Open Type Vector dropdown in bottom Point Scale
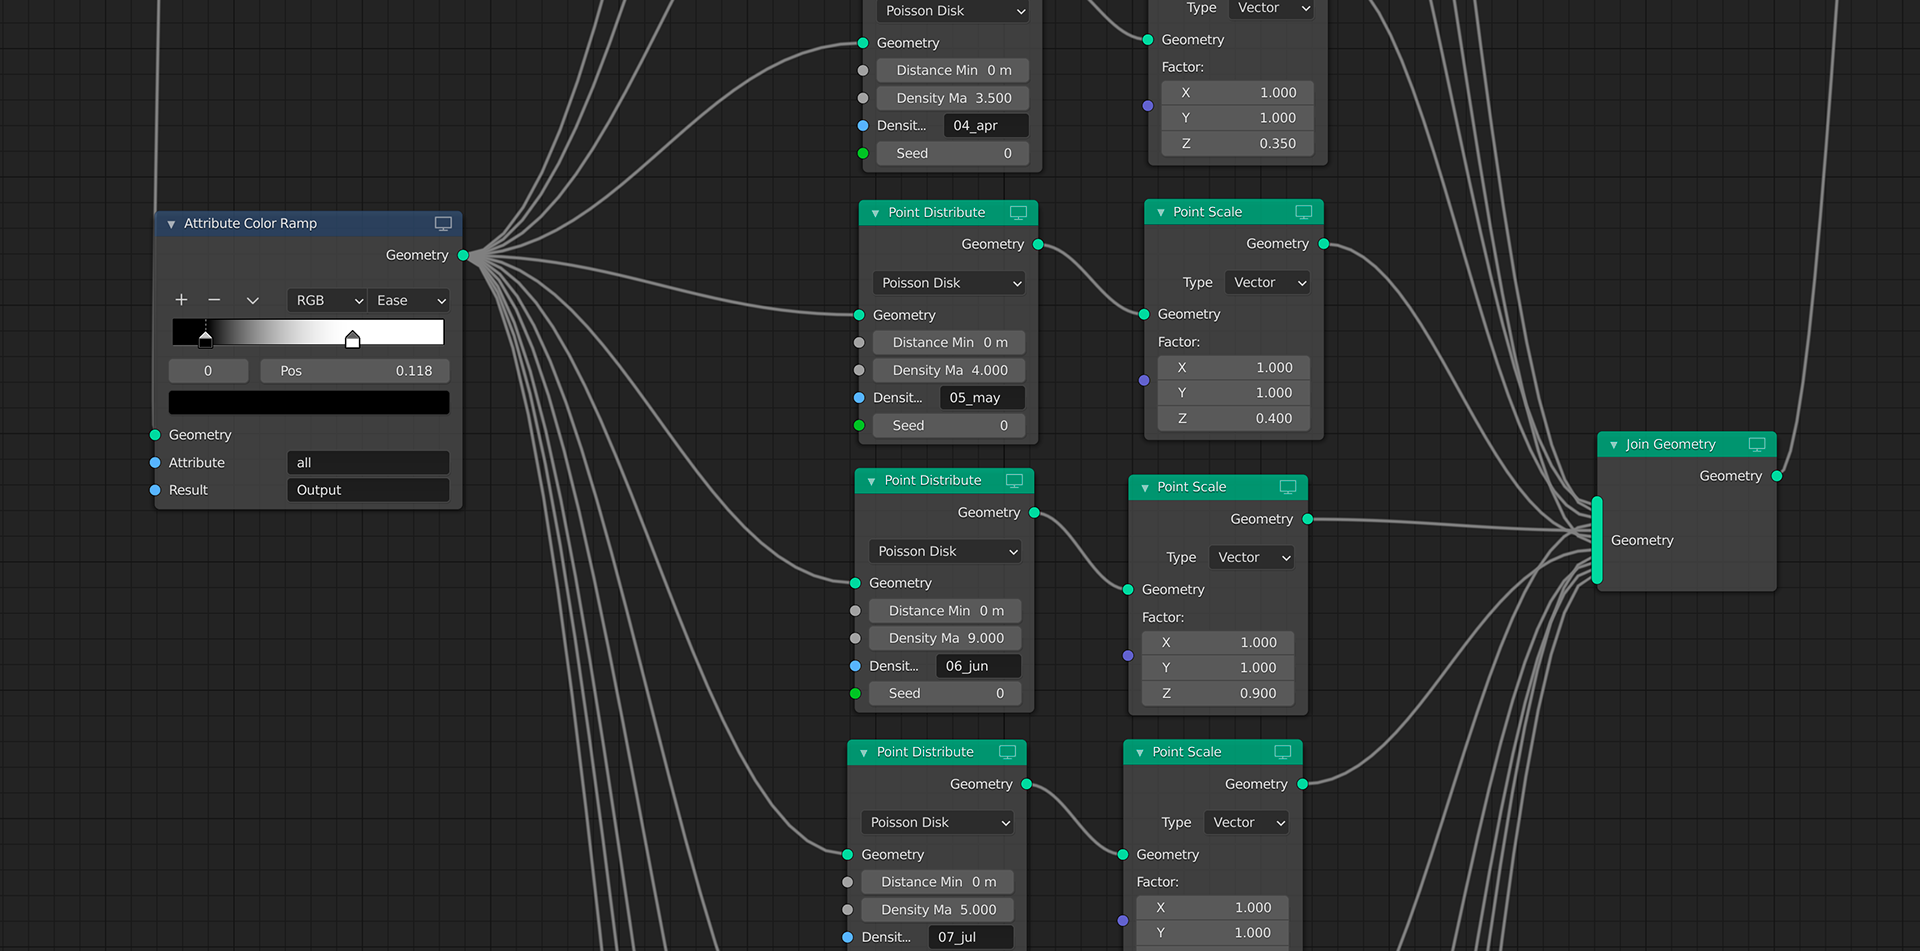This screenshot has width=1920, height=951. (1247, 823)
